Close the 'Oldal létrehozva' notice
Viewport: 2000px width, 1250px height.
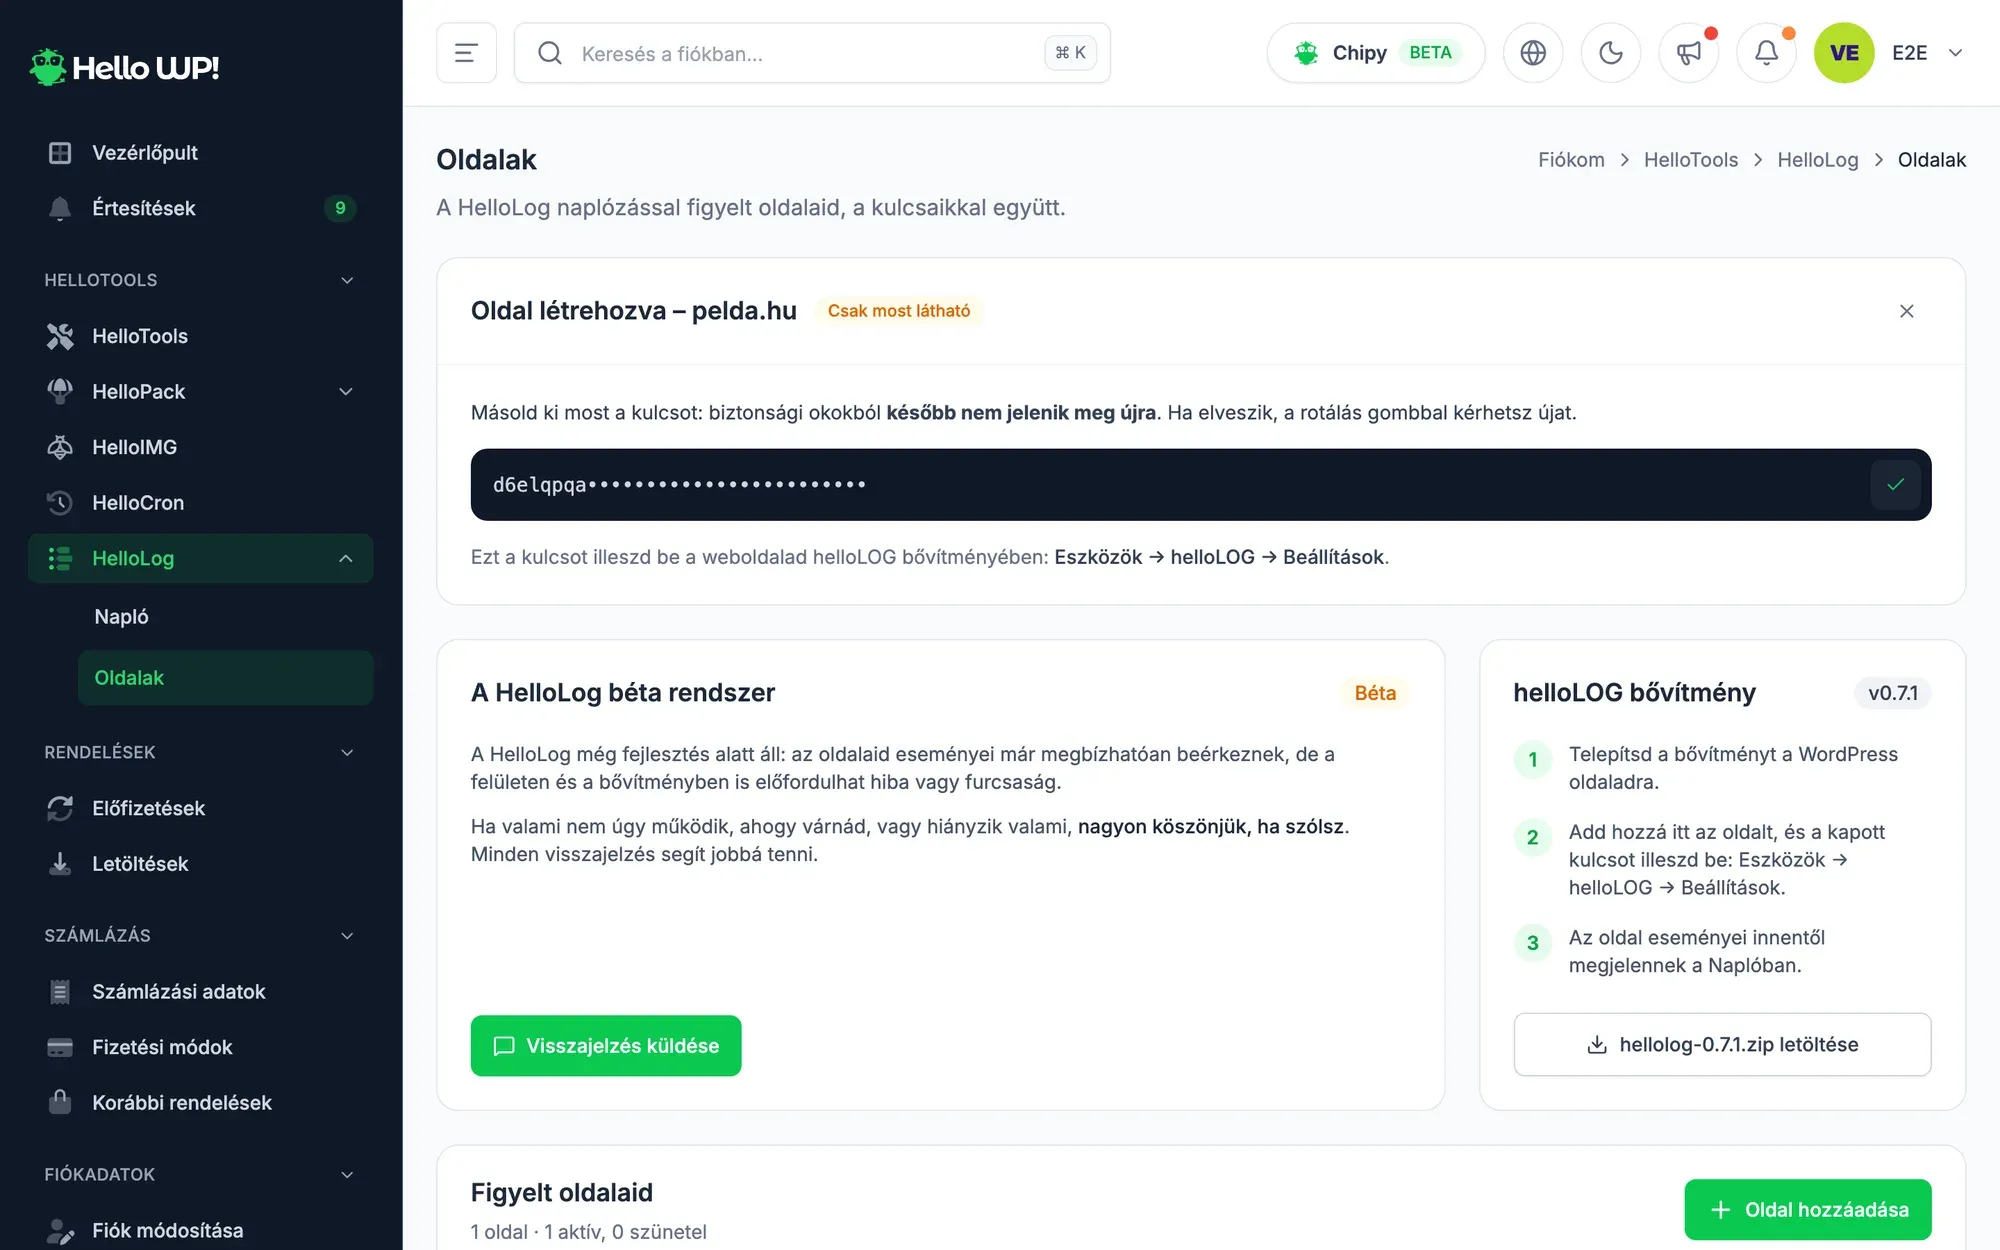pos(1906,311)
